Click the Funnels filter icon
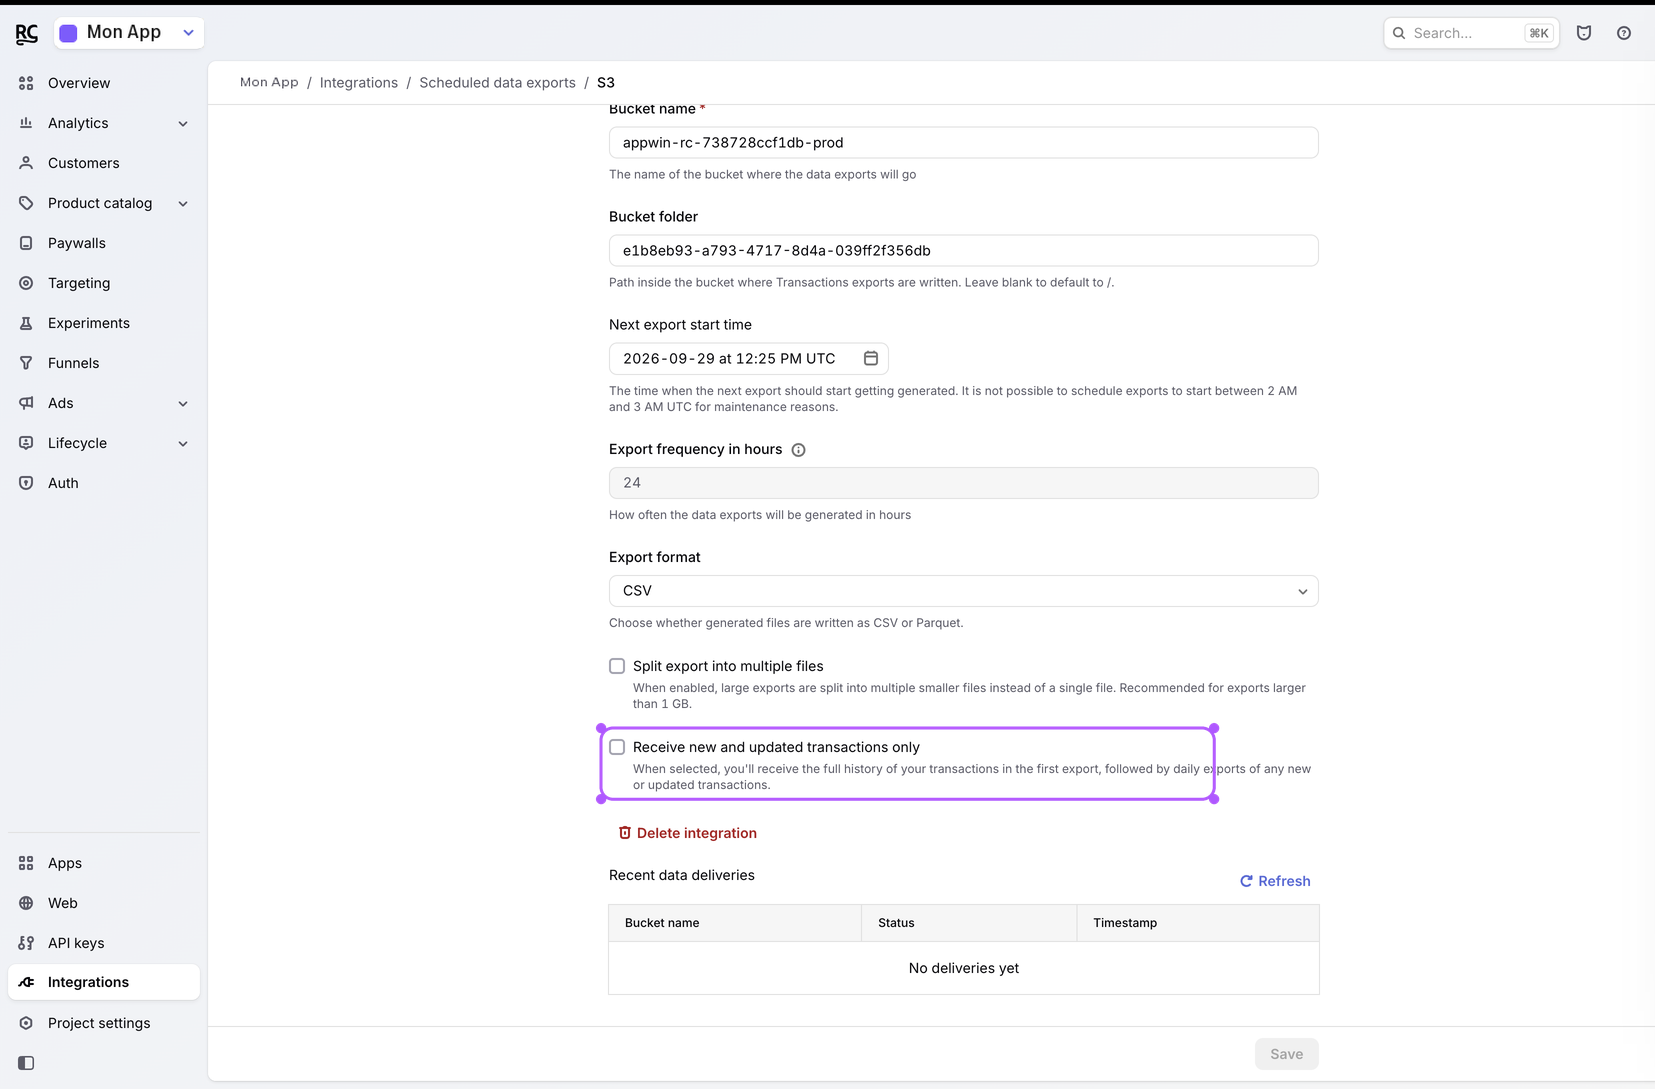Viewport: 1655px width, 1089px height. coord(26,363)
